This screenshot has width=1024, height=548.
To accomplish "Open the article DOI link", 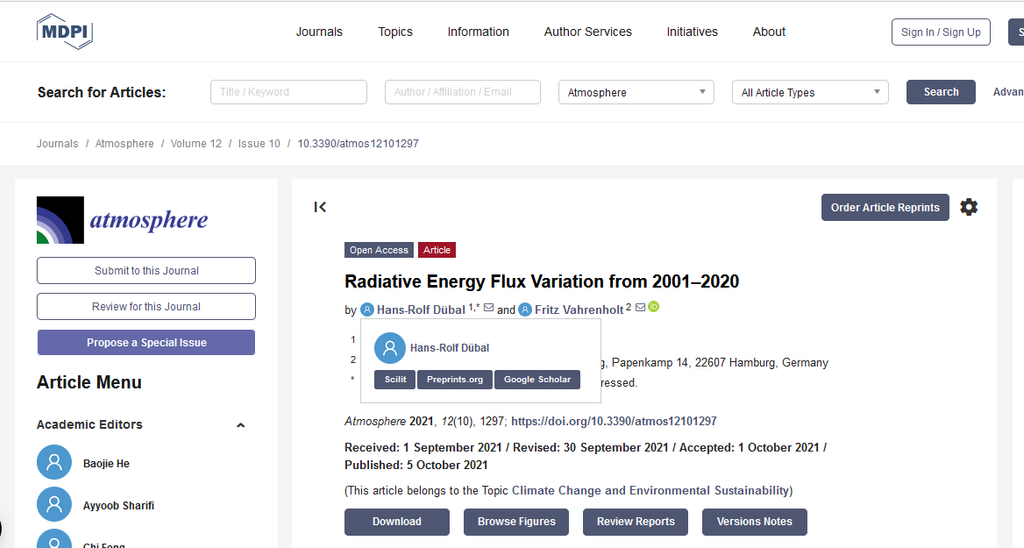I will pyautogui.click(x=613, y=421).
